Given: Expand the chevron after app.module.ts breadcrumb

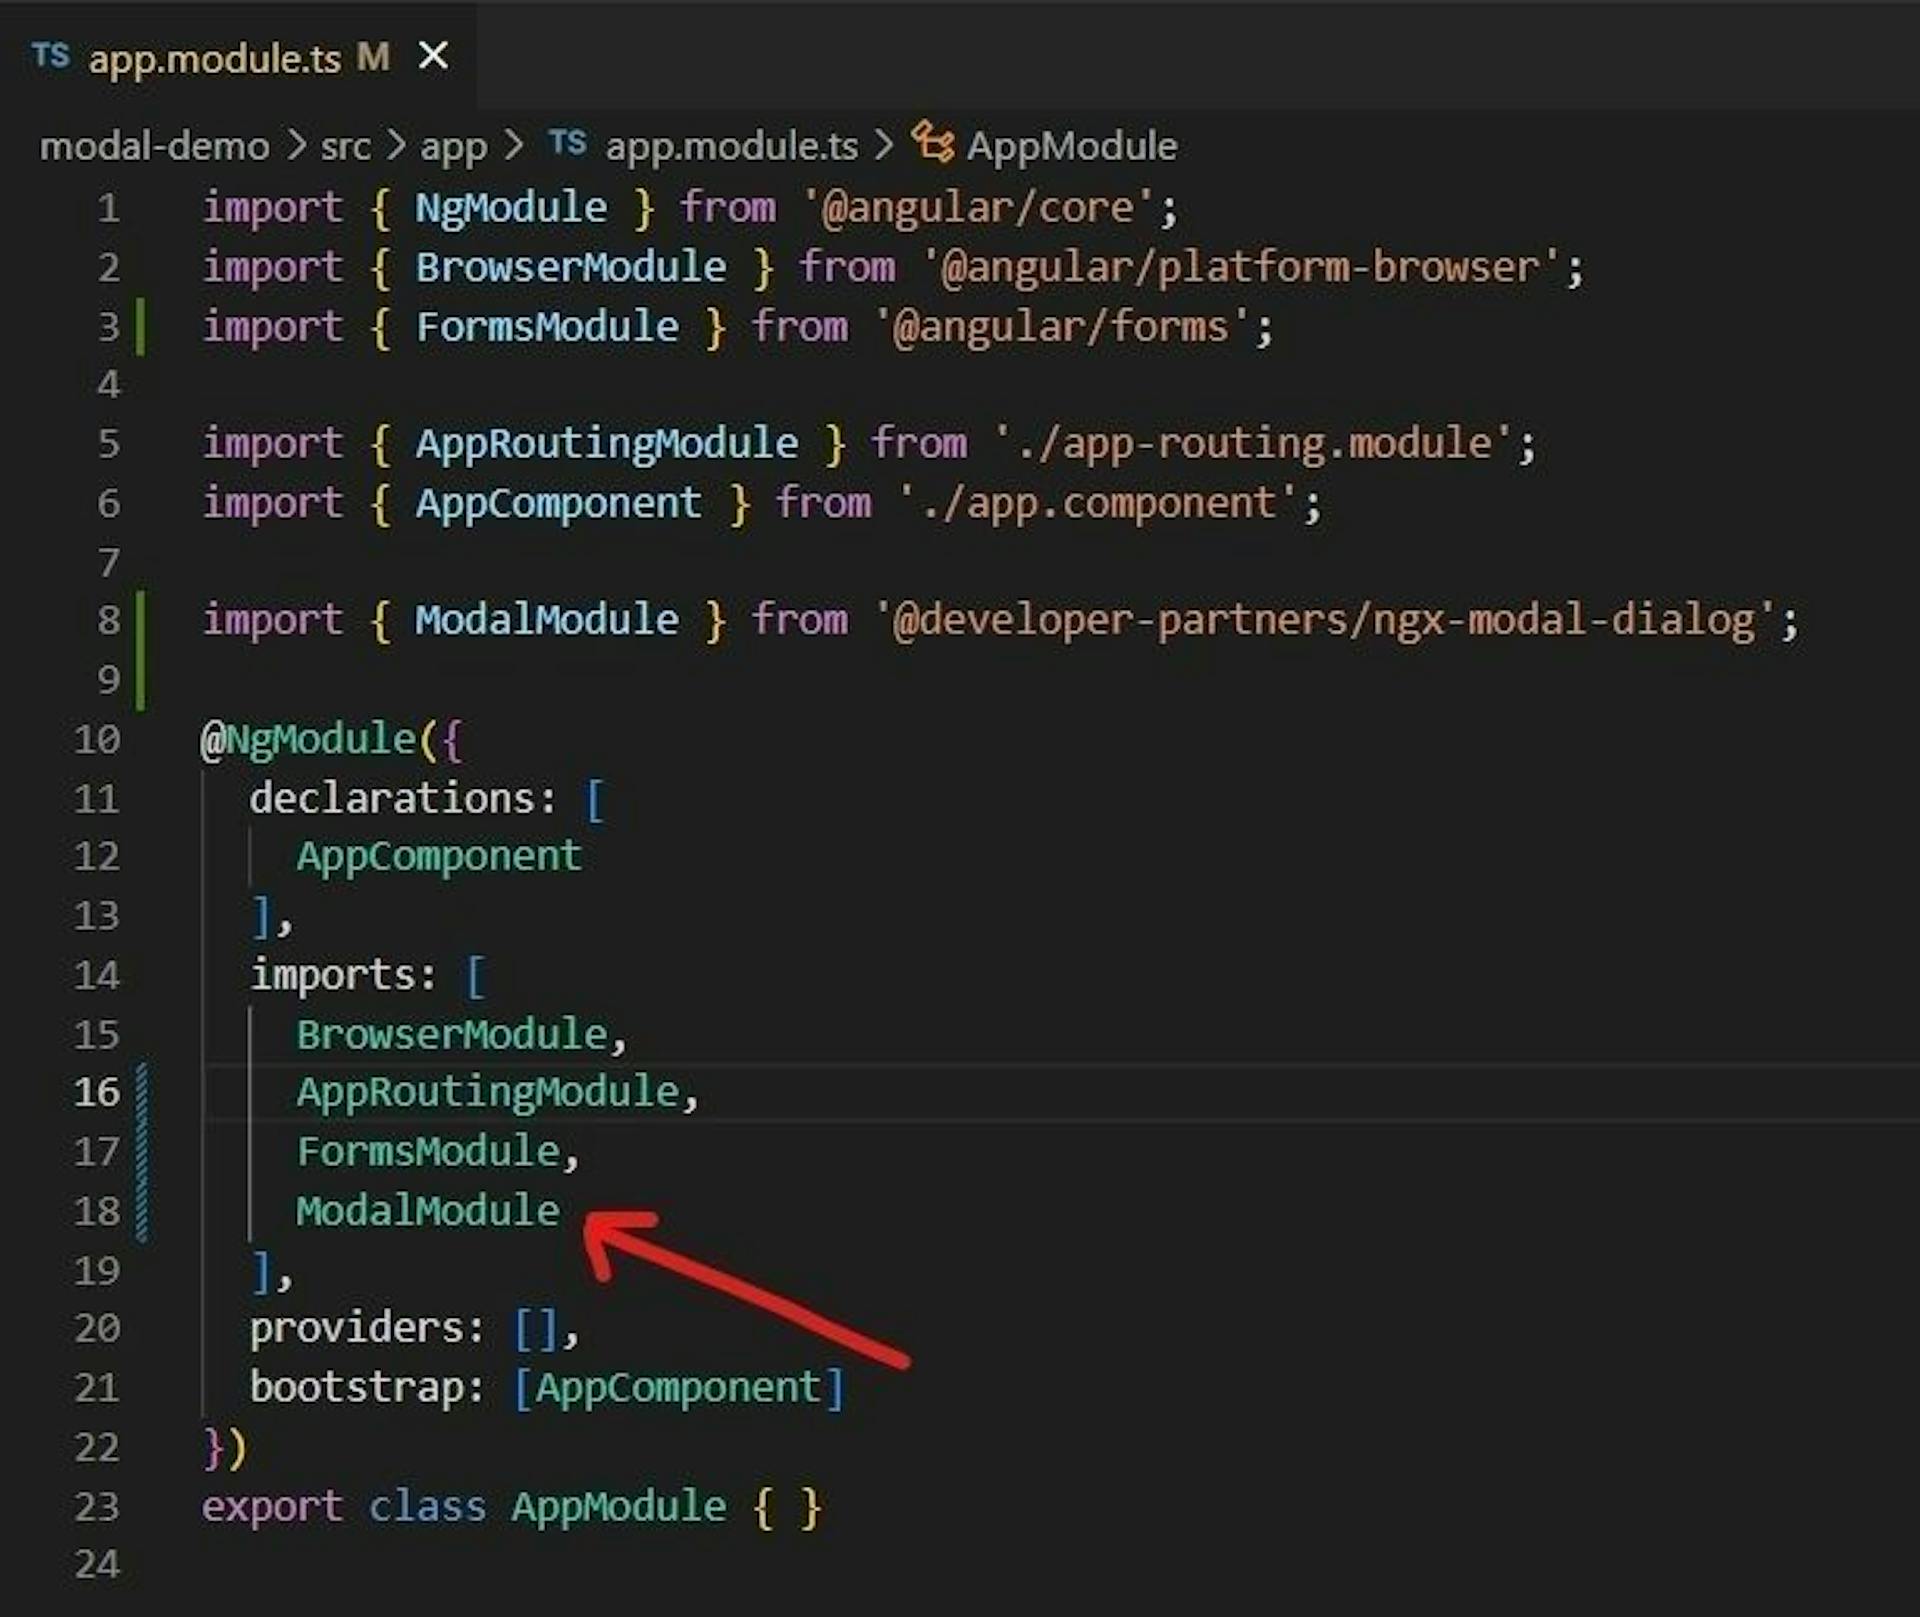Looking at the screenshot, I should (886, 146).
